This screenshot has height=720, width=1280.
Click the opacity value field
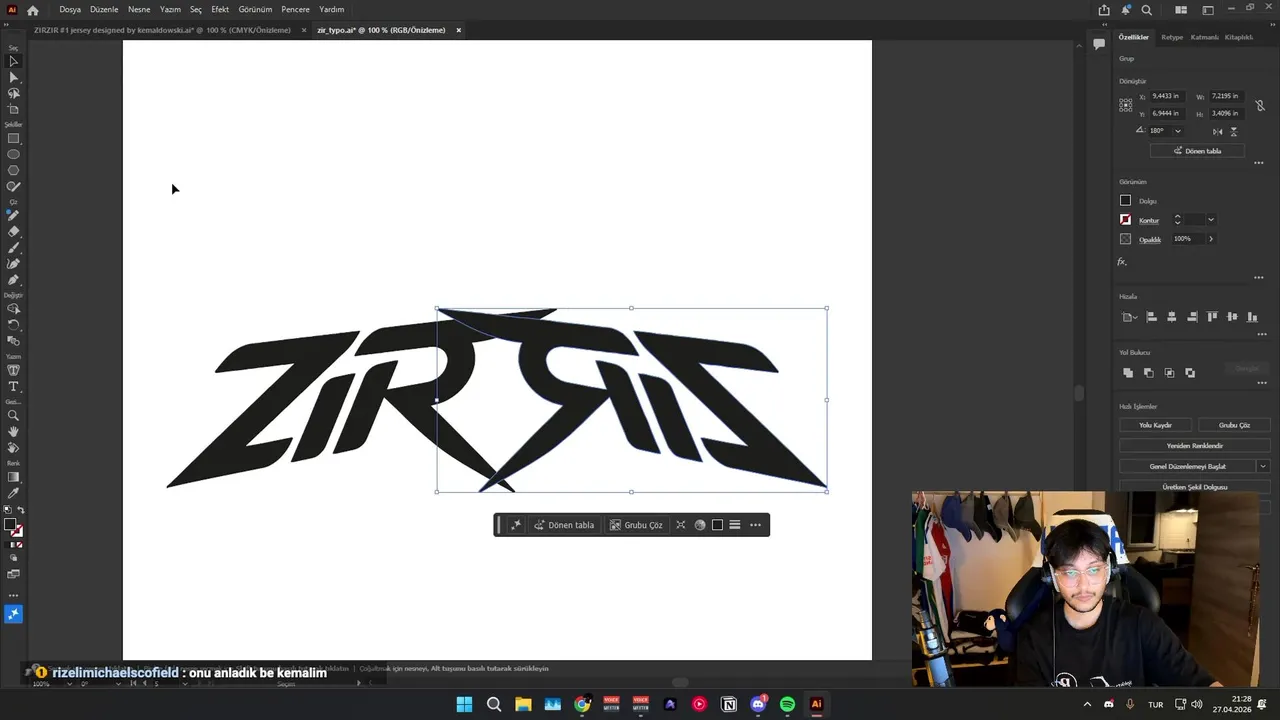(1187, 239)
